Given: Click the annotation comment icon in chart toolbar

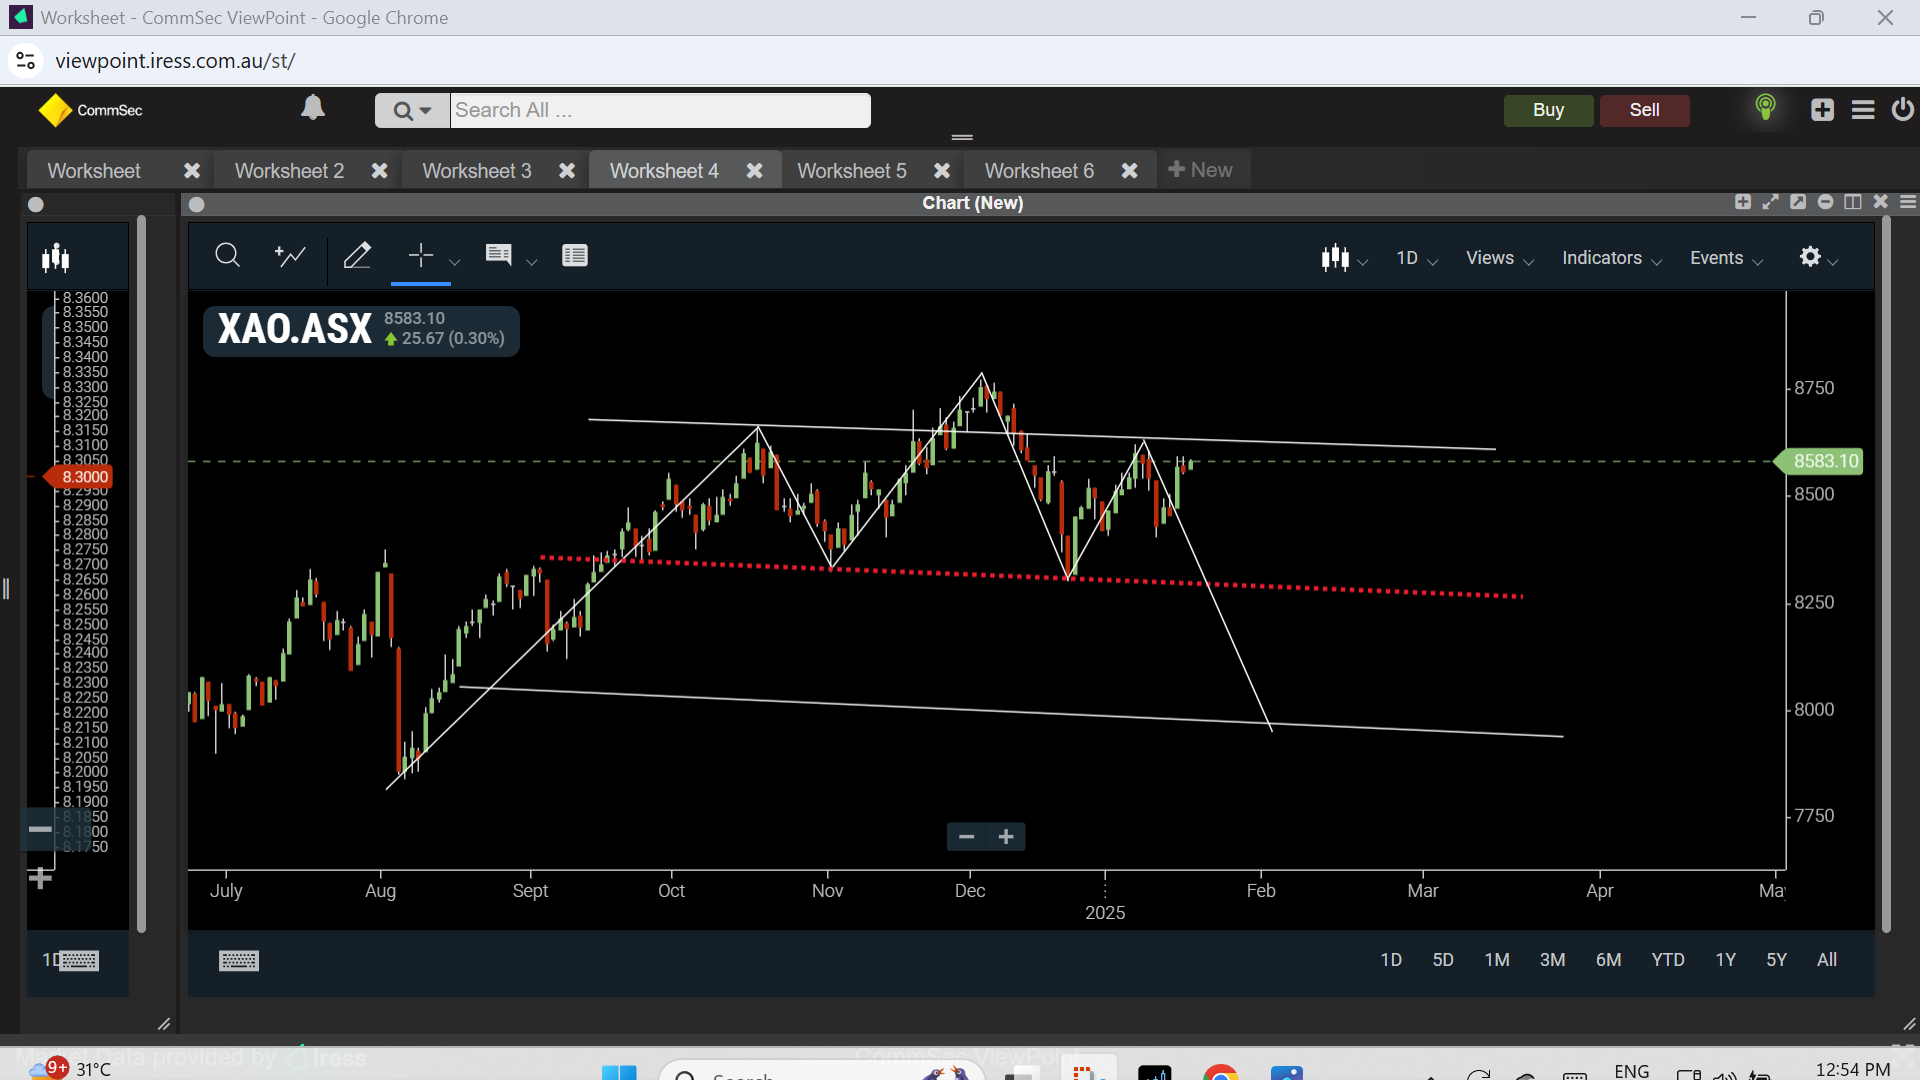Looking at the screenshot, I should tap(498, 255).
